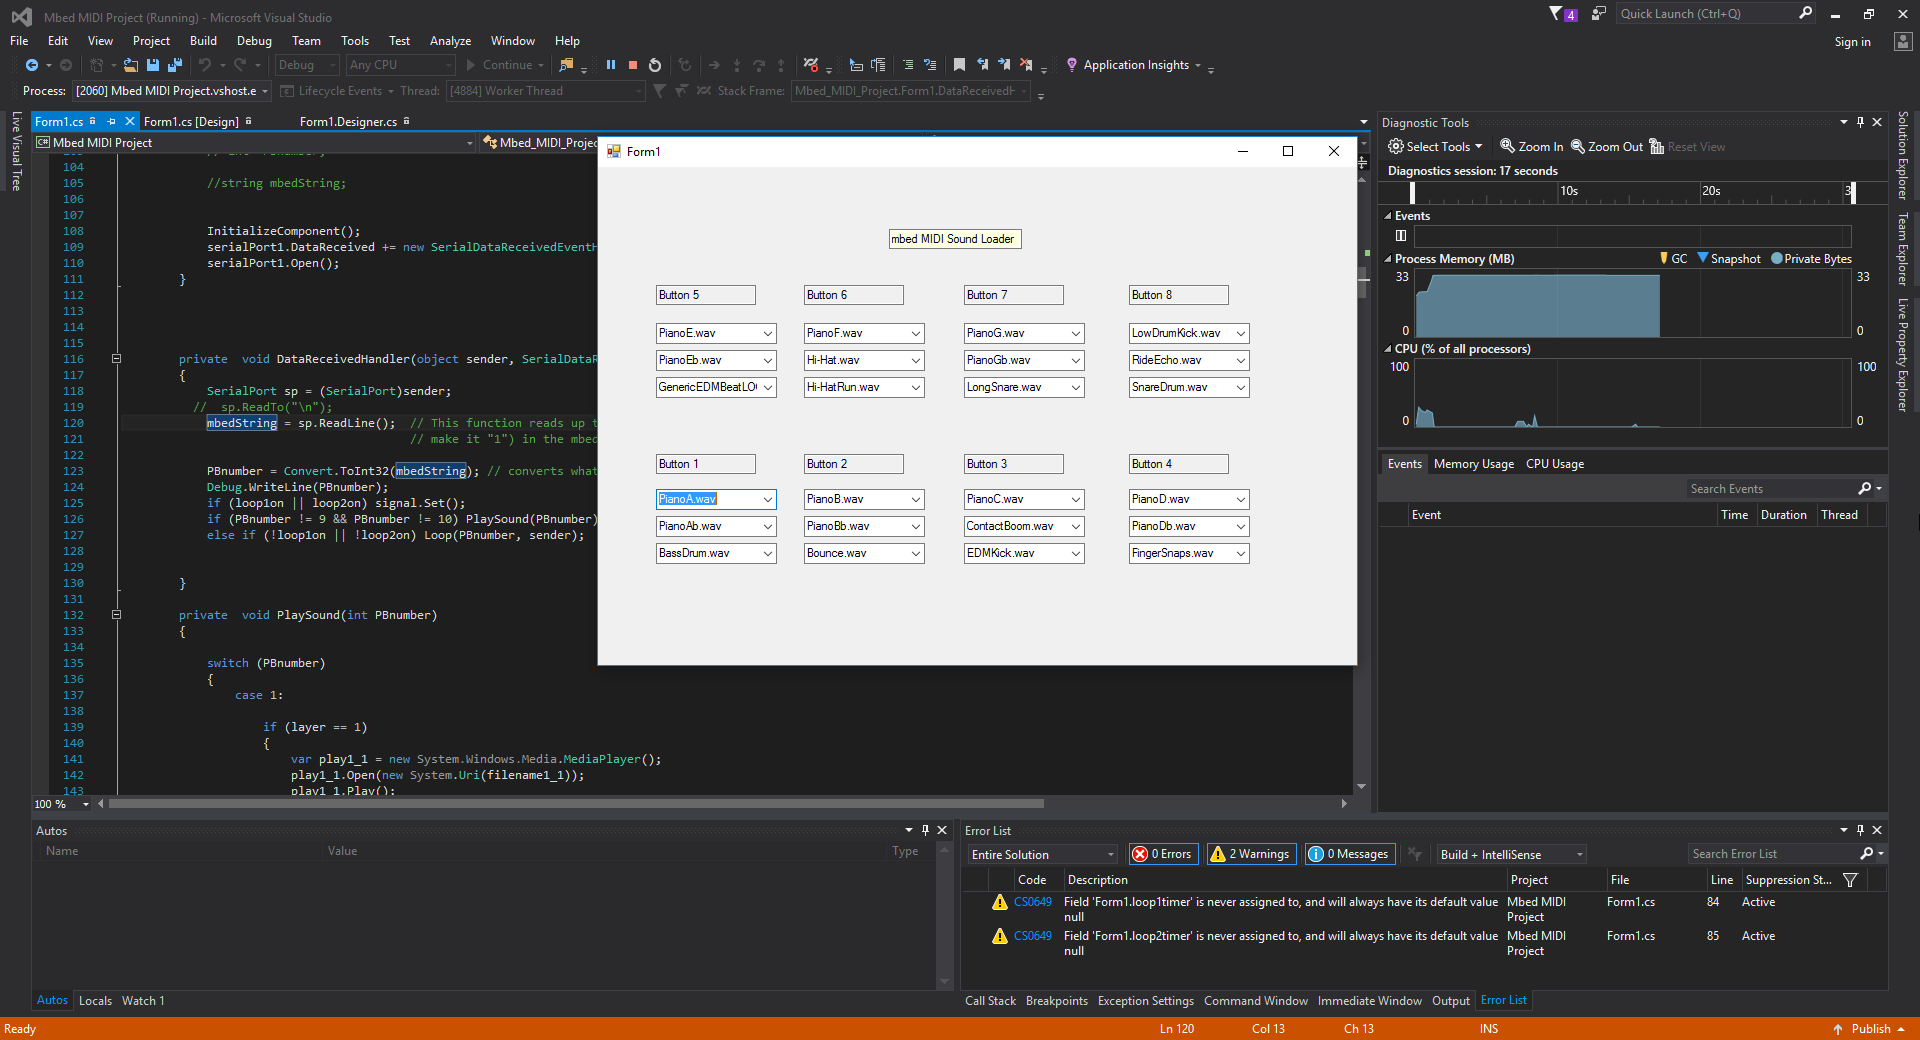Open the Process selection dropdown
The height and width of the screenshot is (1040, 1920).
click(x=171, y=91)
